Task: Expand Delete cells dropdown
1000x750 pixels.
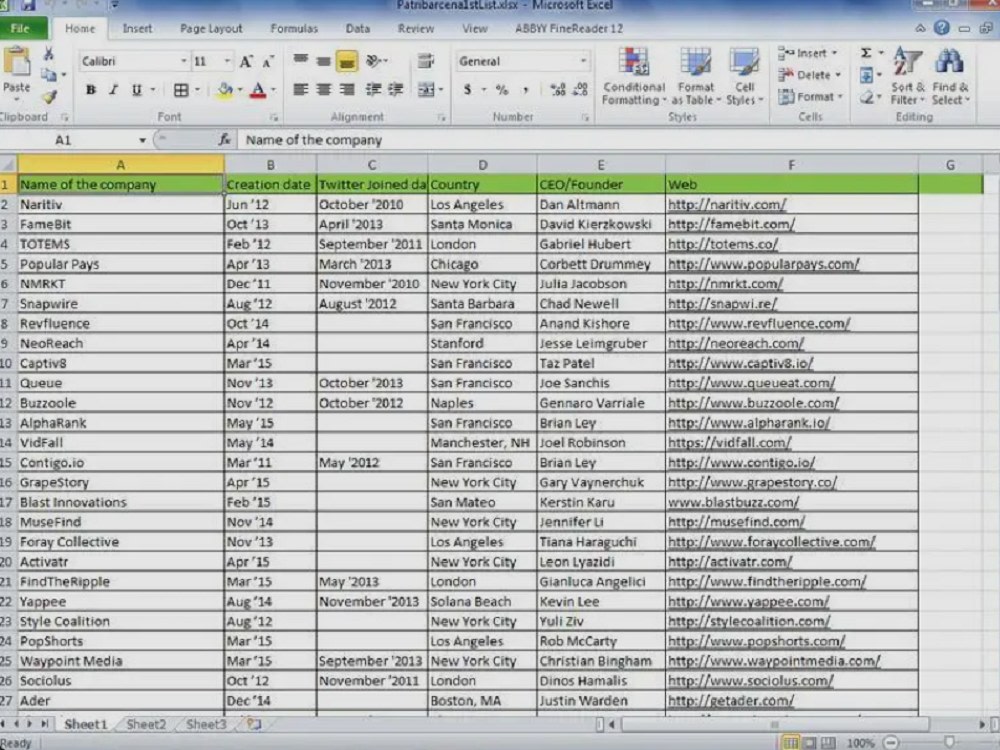Action: tap(838, 75)
